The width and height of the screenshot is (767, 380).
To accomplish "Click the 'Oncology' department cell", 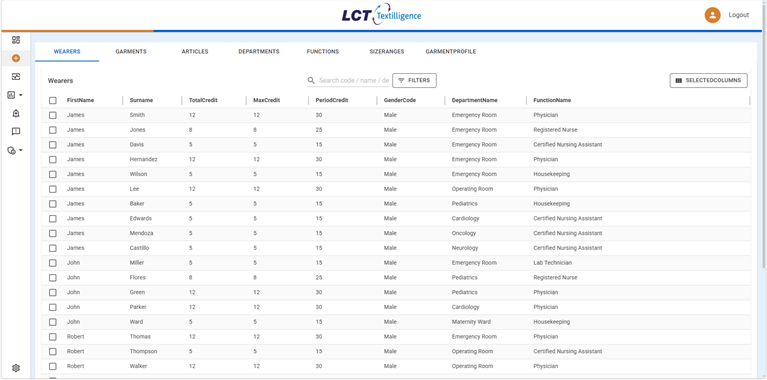I will coord(464,233).
